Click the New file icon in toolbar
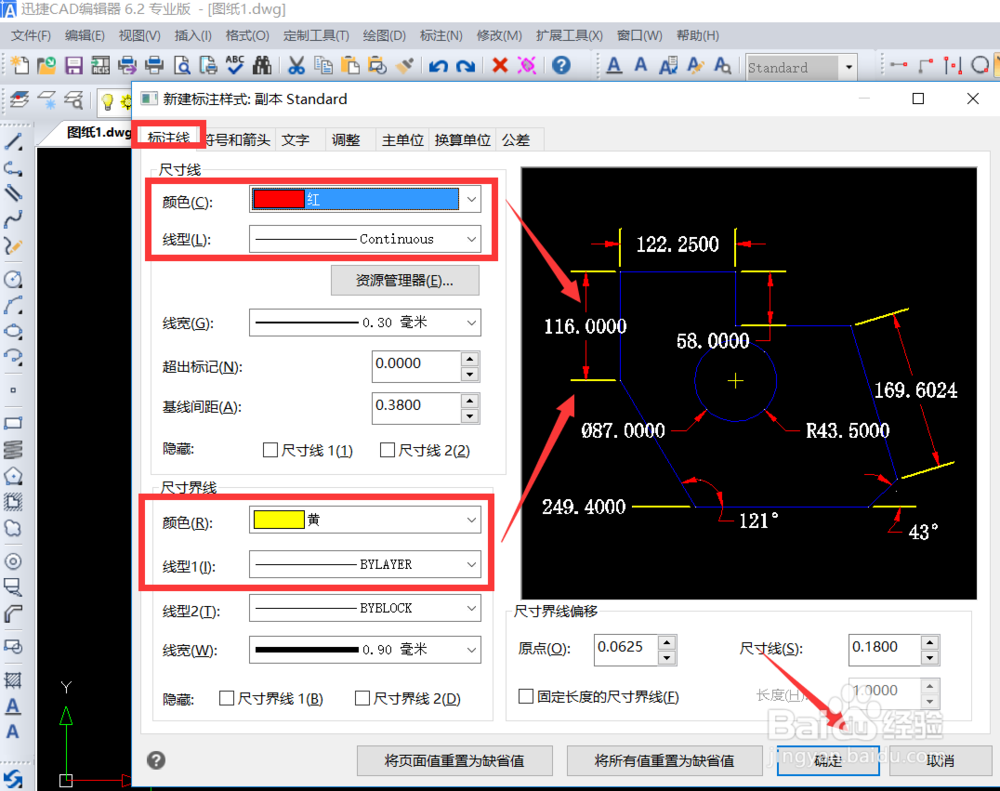The width and height of the screenshot is (1000, 791). pyautogui.click(x=18, y=65)
